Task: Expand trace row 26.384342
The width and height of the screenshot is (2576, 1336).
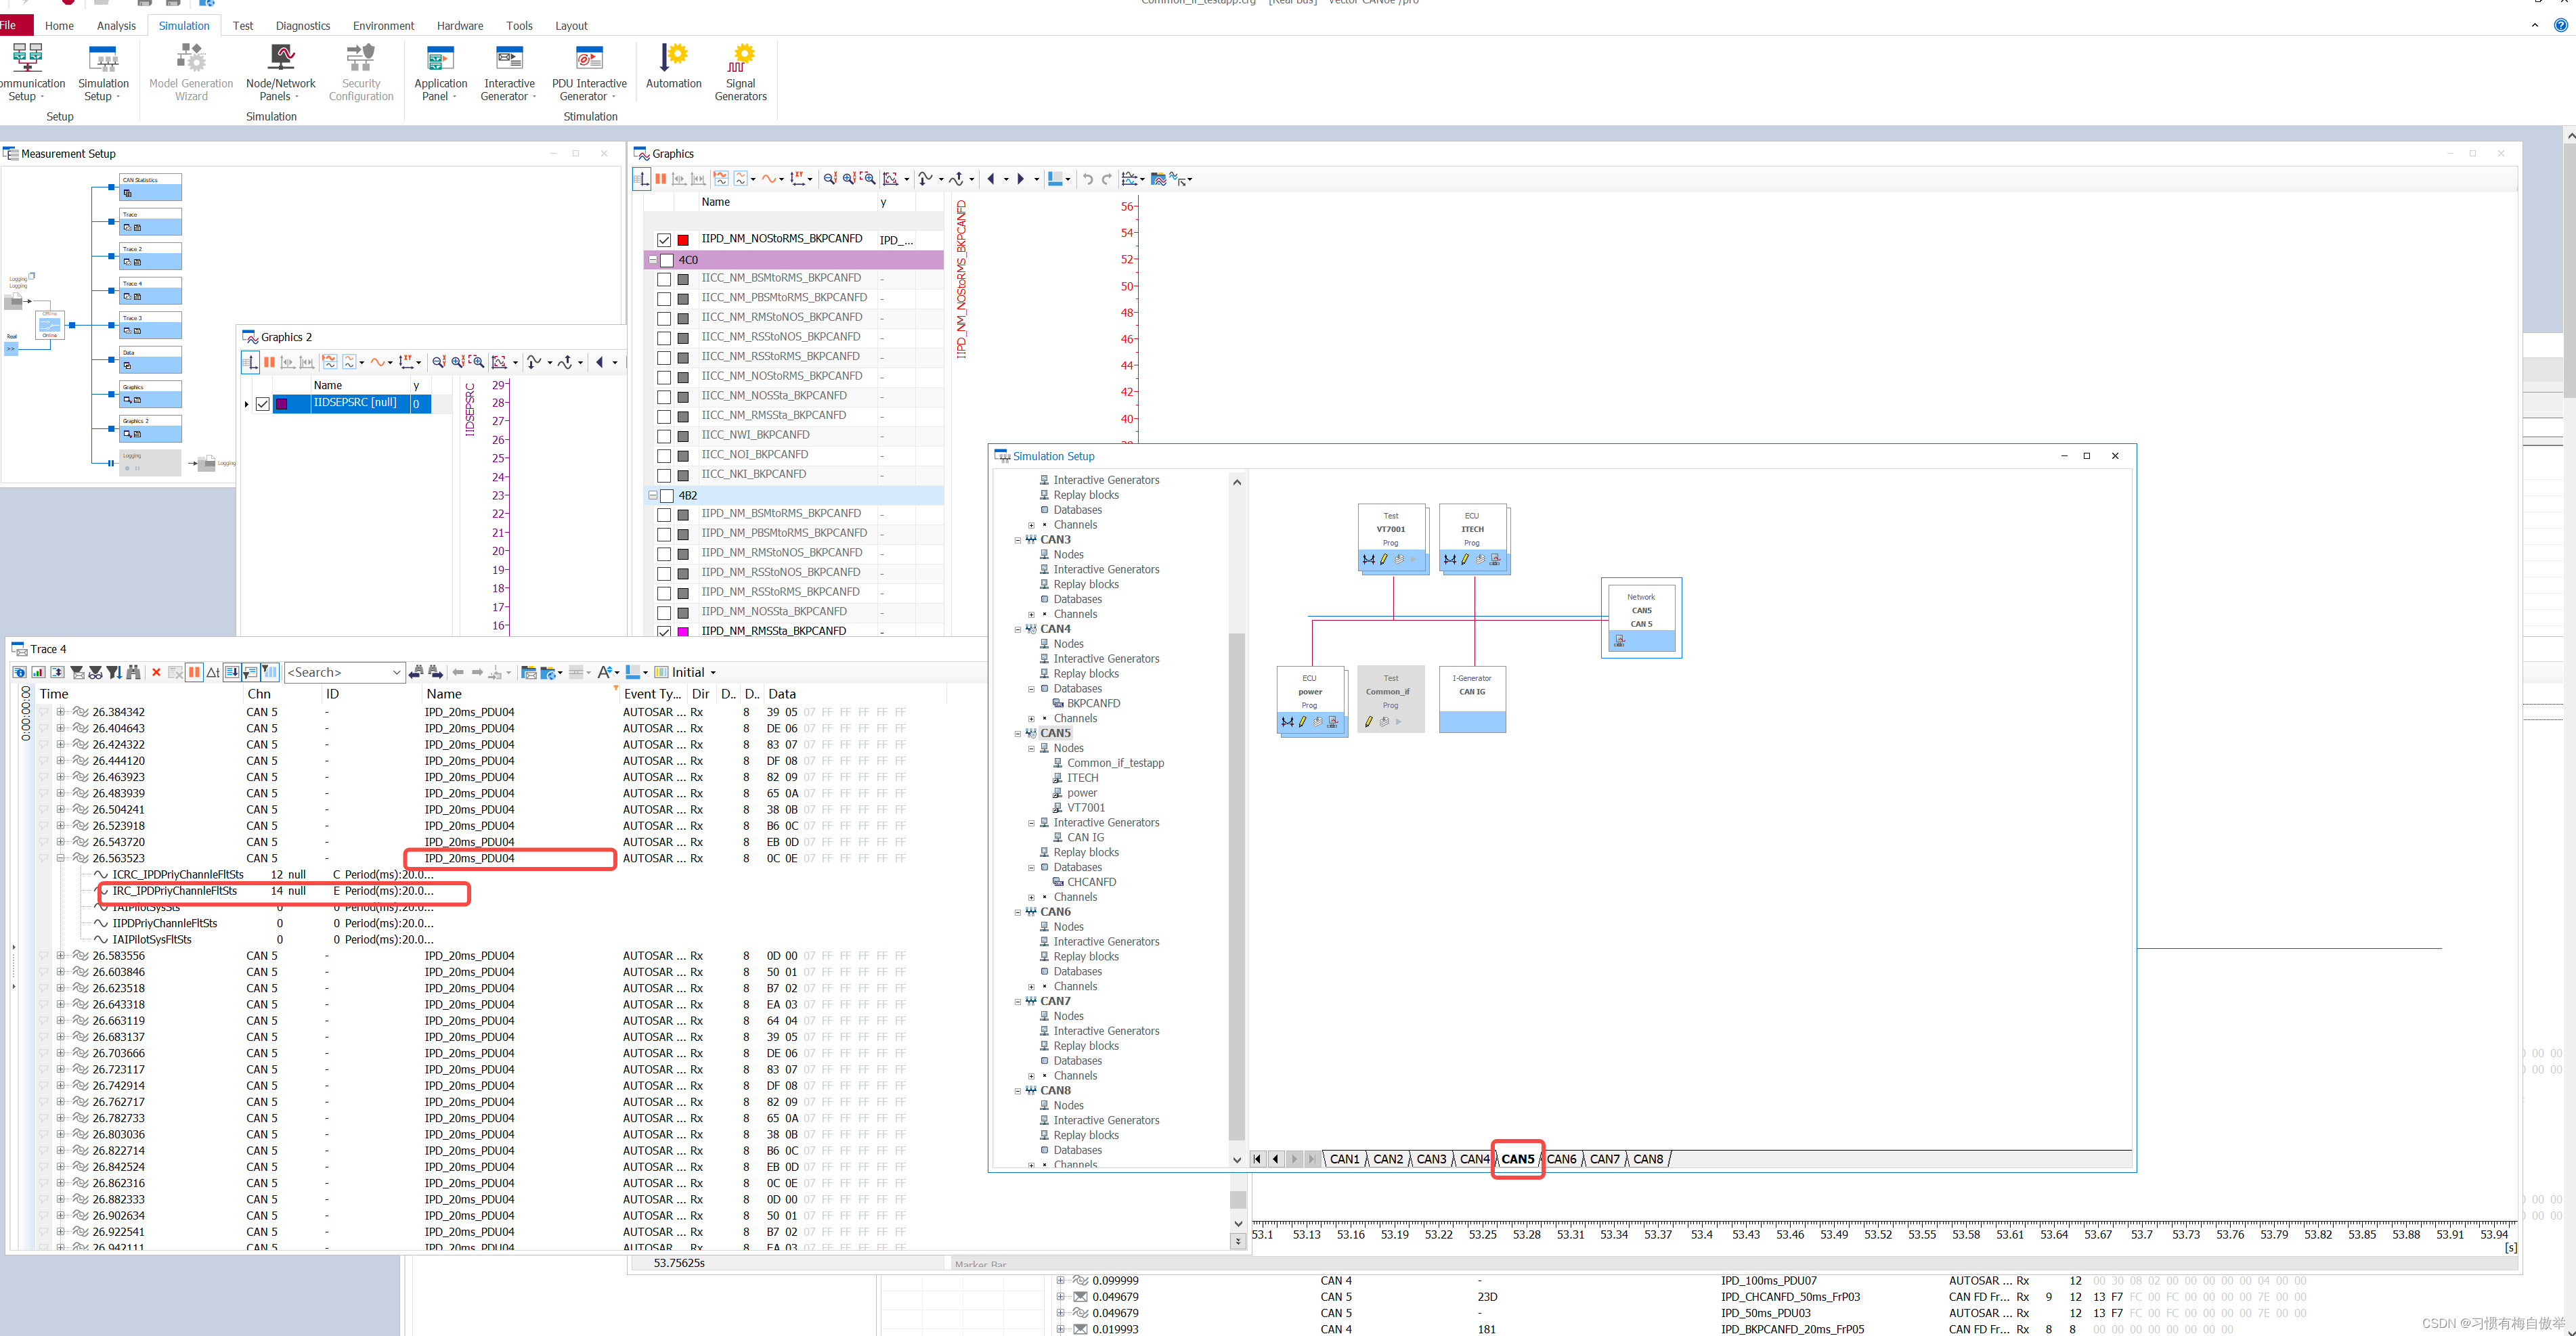Action: [60, 712]
